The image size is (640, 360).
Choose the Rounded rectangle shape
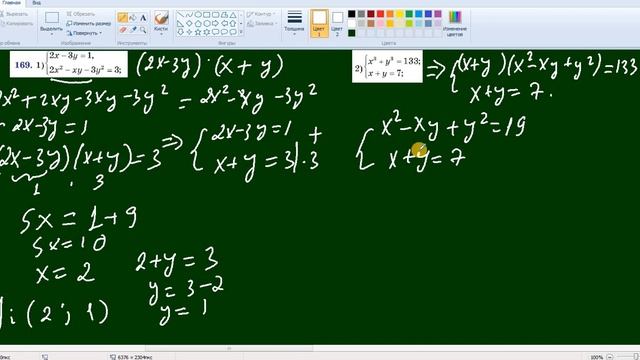[216, 15]
